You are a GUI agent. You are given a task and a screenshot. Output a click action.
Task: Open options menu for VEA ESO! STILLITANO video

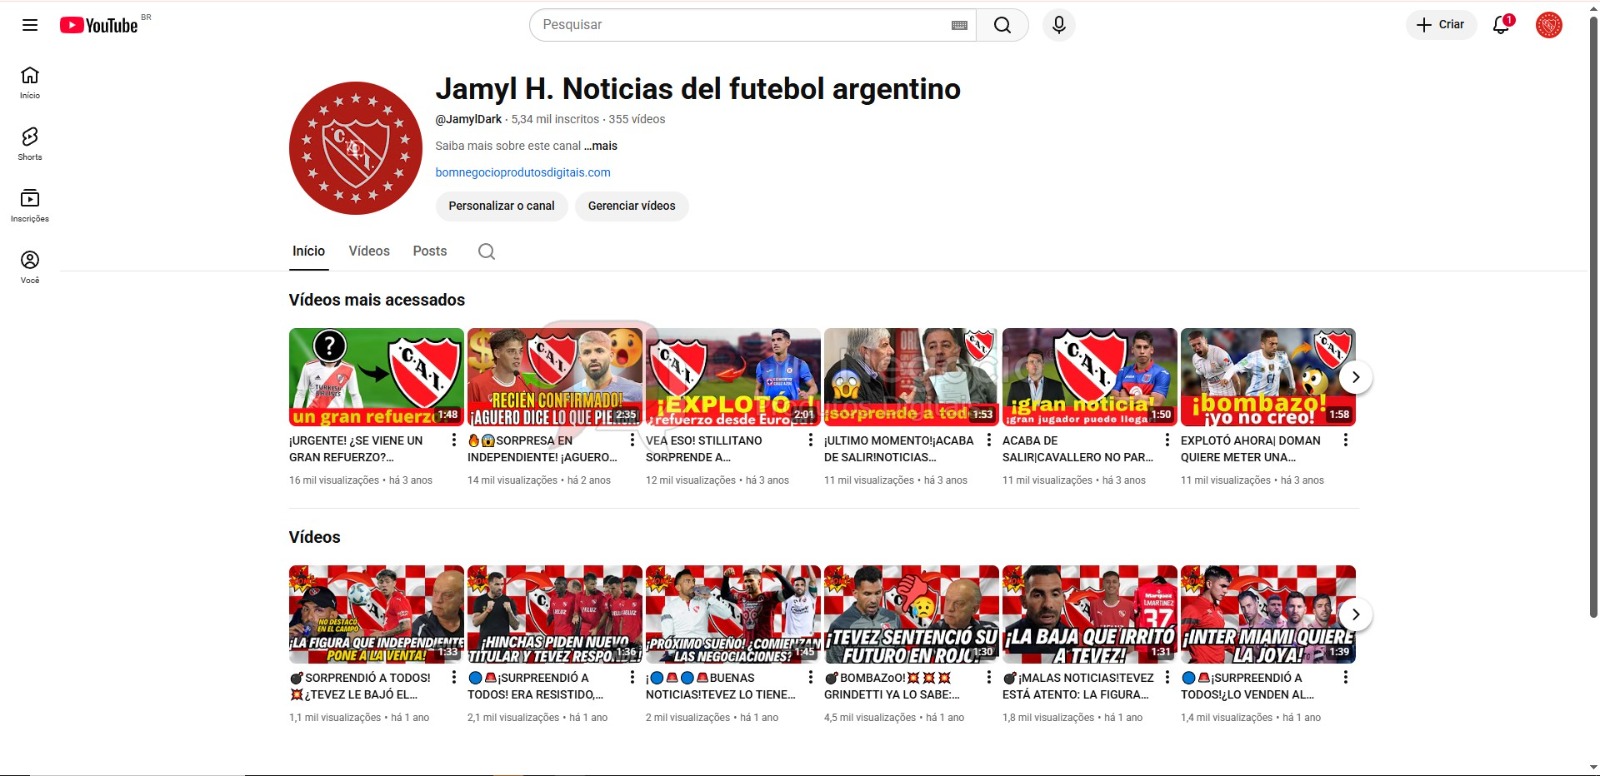(810, 440)
